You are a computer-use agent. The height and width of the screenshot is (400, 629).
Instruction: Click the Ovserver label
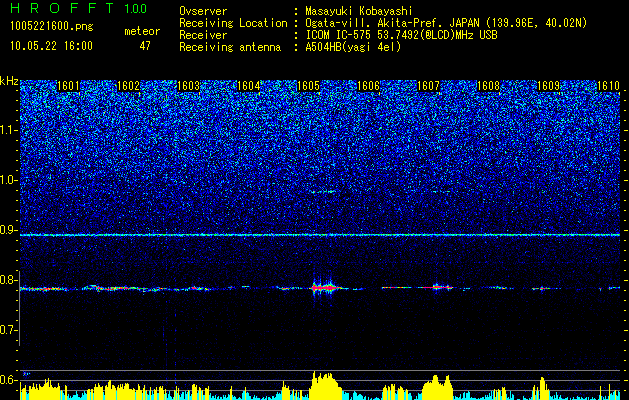(203, 11)
